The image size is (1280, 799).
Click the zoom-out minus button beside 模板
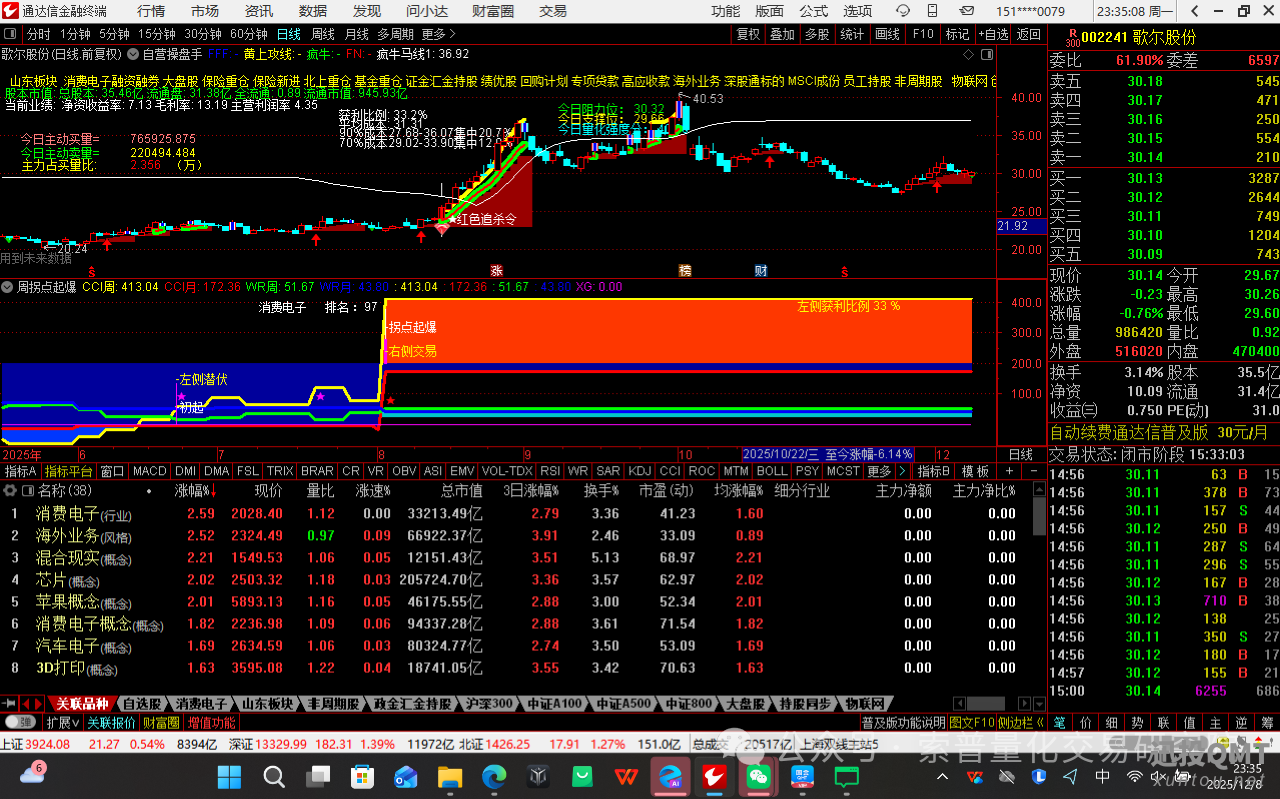pos(1030,471)
